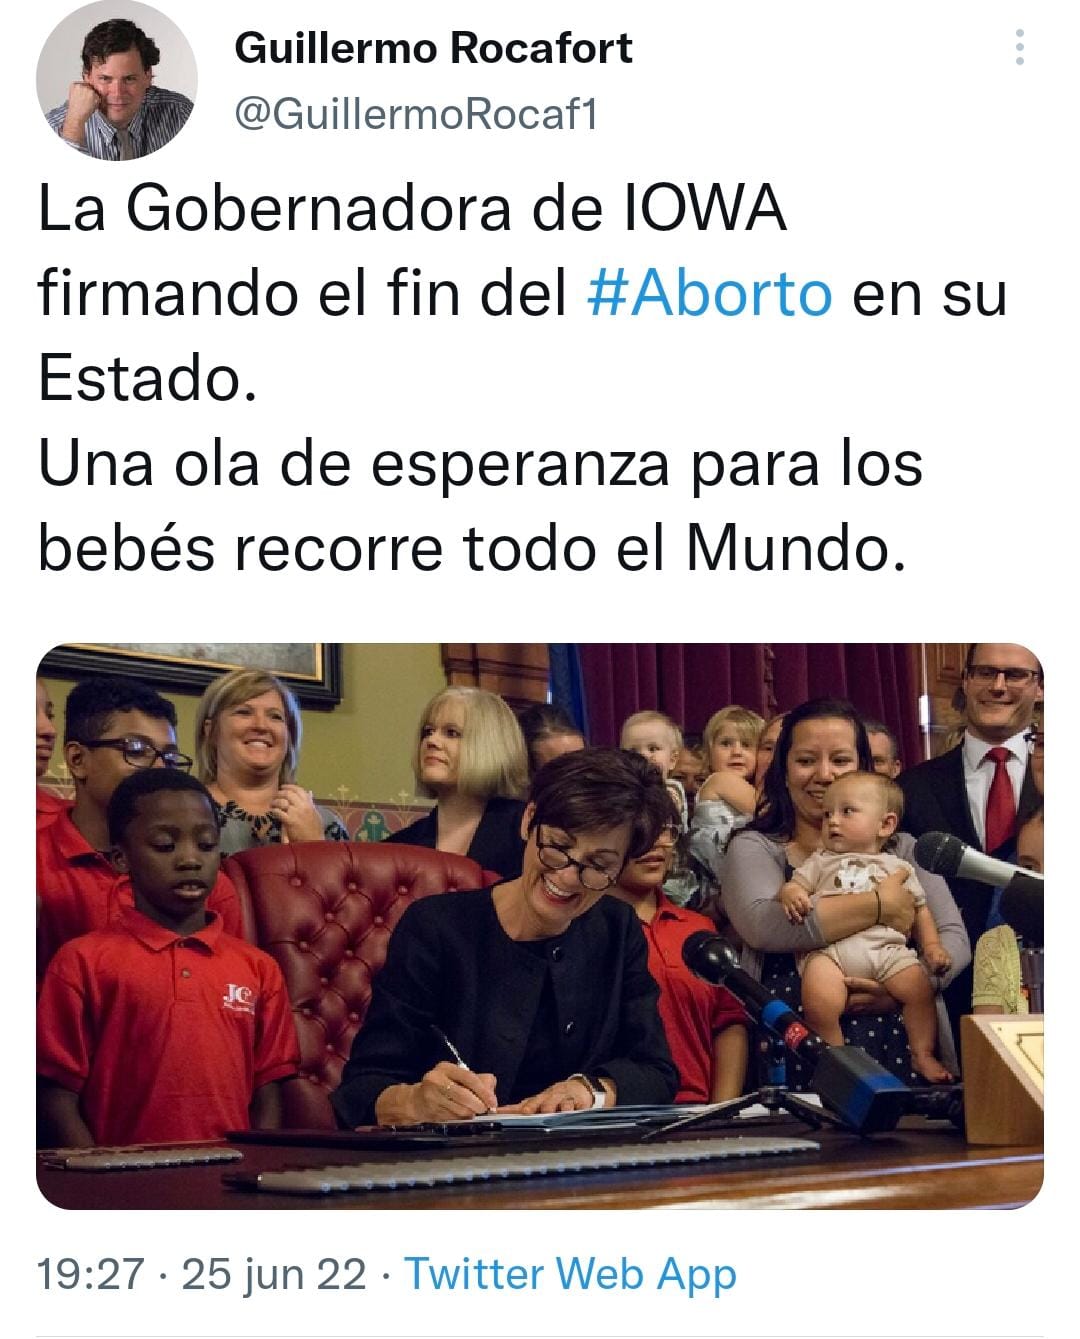Open the #Aborto hashtag
1080x1339 pixels.
point(708,294)
